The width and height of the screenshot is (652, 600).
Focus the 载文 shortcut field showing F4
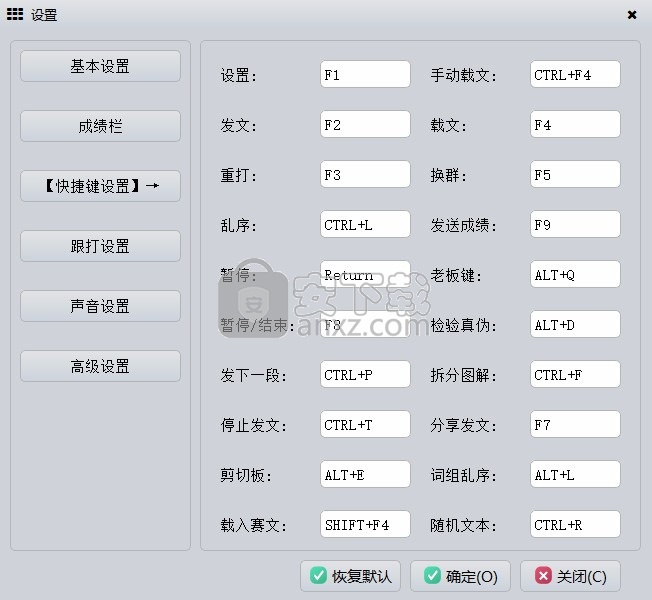click(x=575, y=124)
